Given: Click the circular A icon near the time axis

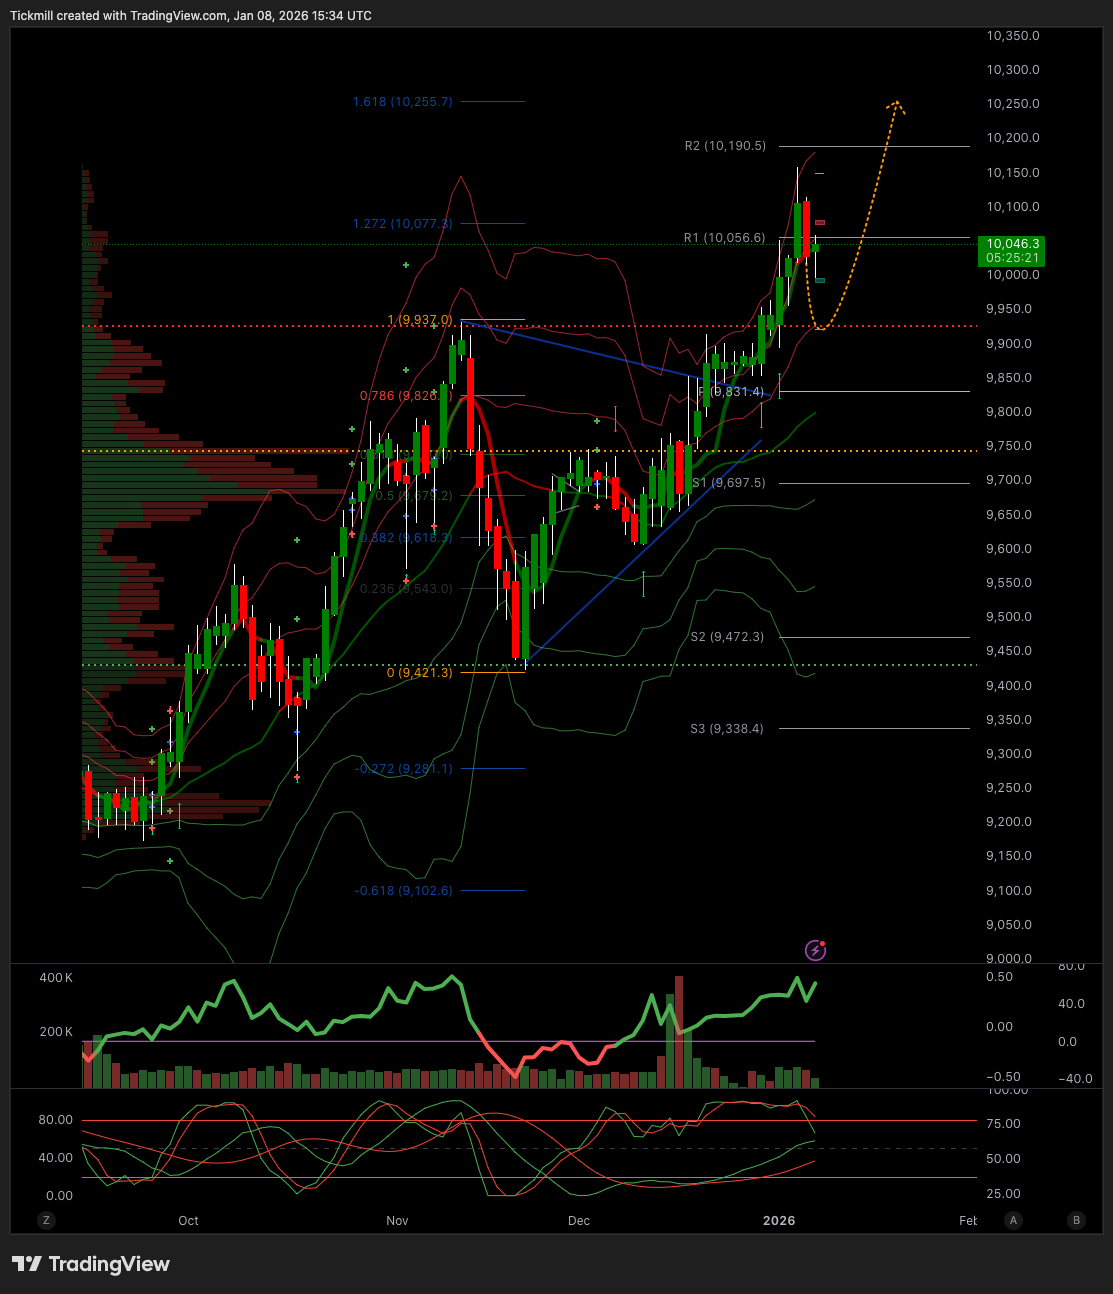Looking at the screenshot, I should [1013, 1220].
